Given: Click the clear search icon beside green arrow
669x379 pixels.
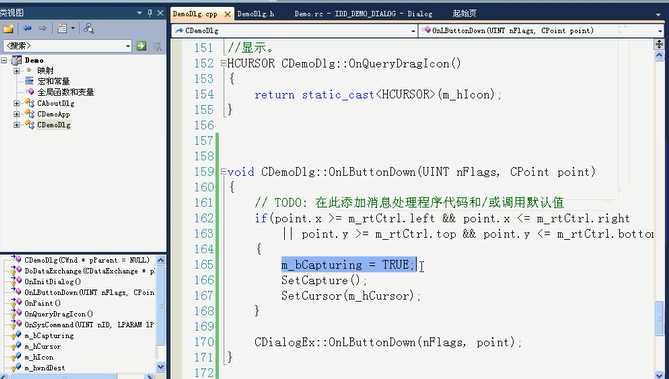Looking at the screenshot, I should click(x=157, y=46).
